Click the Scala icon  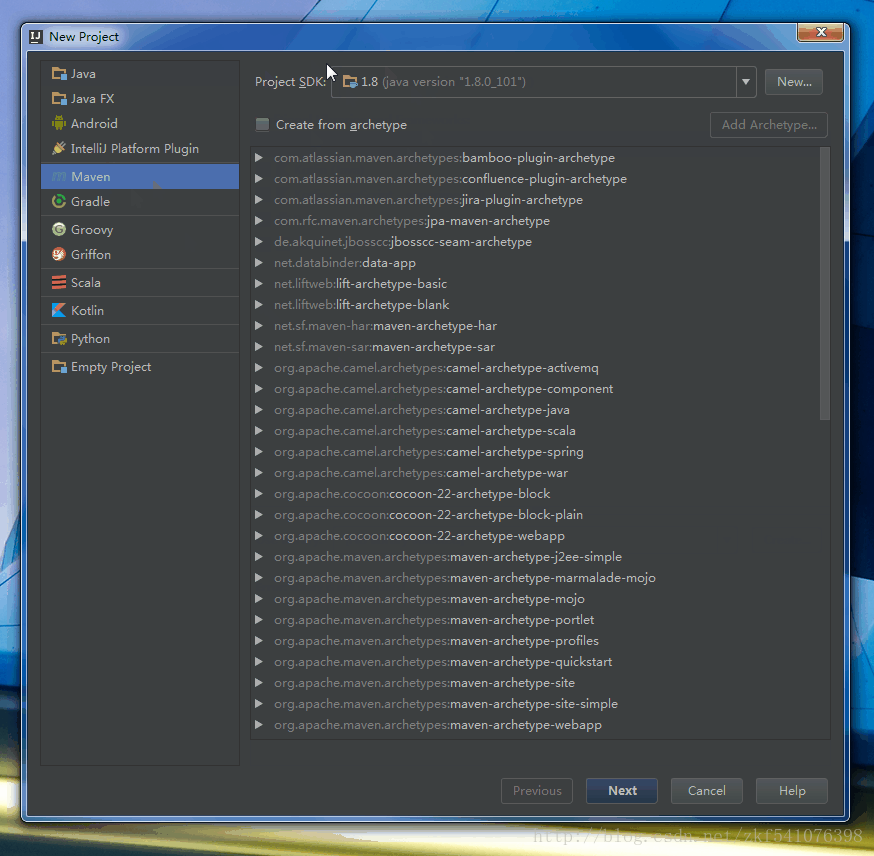tap(59, 283)
